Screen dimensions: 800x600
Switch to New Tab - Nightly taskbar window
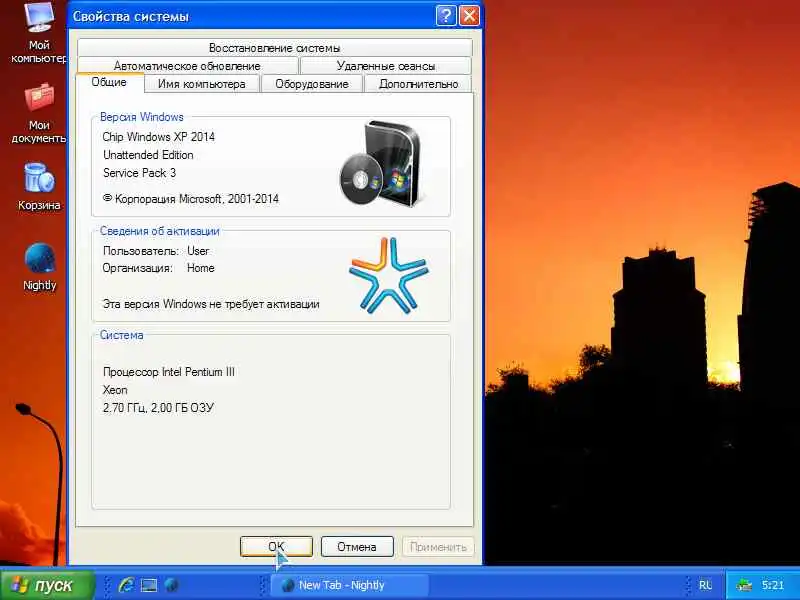[x=348, y=585]
